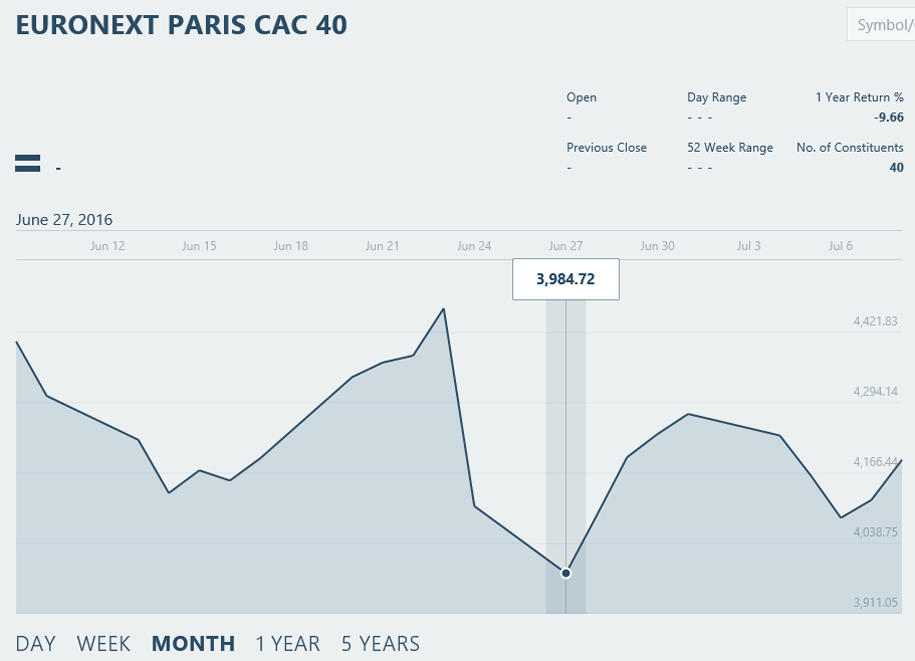915x661 pixels.
Task: Click the 3,984.72 value tooltip
Action: 565,279
